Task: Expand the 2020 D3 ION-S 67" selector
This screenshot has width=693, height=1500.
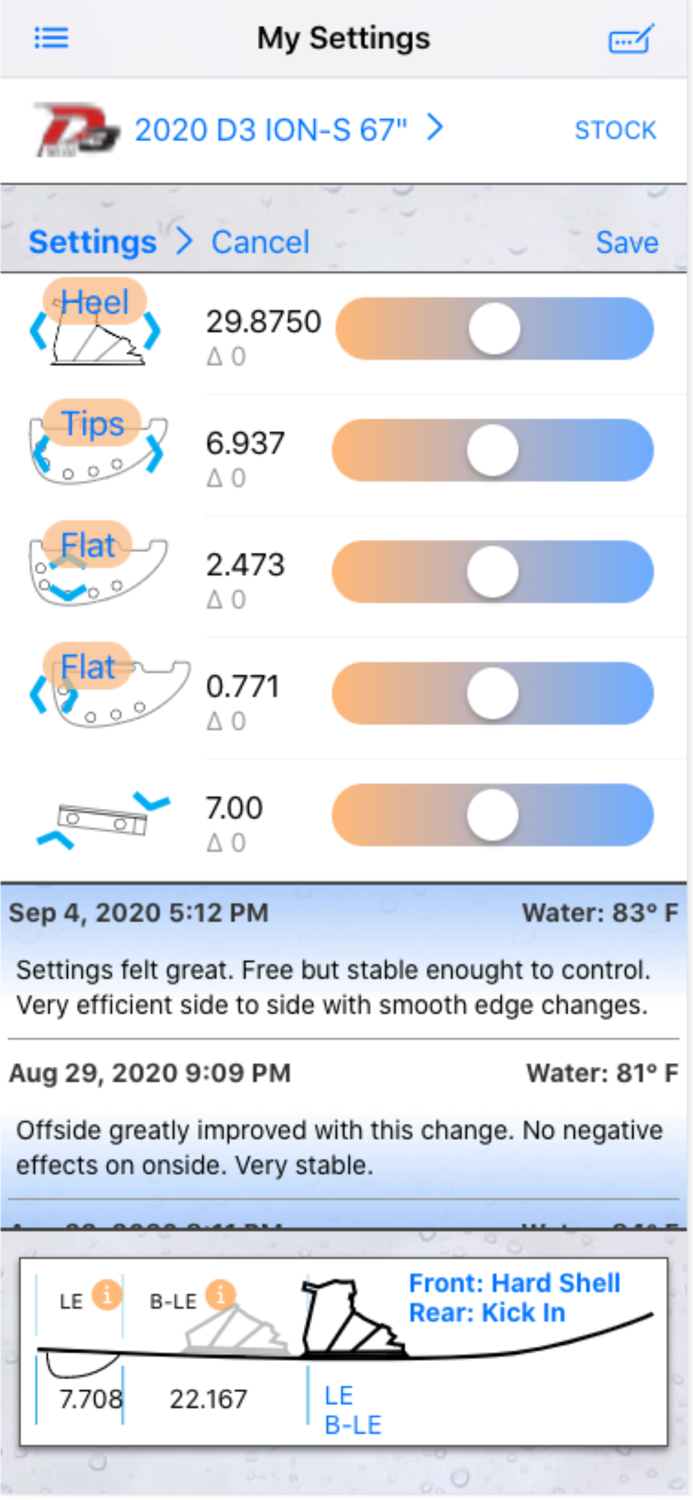Action: pyautogui.click(x=289, y=129)
